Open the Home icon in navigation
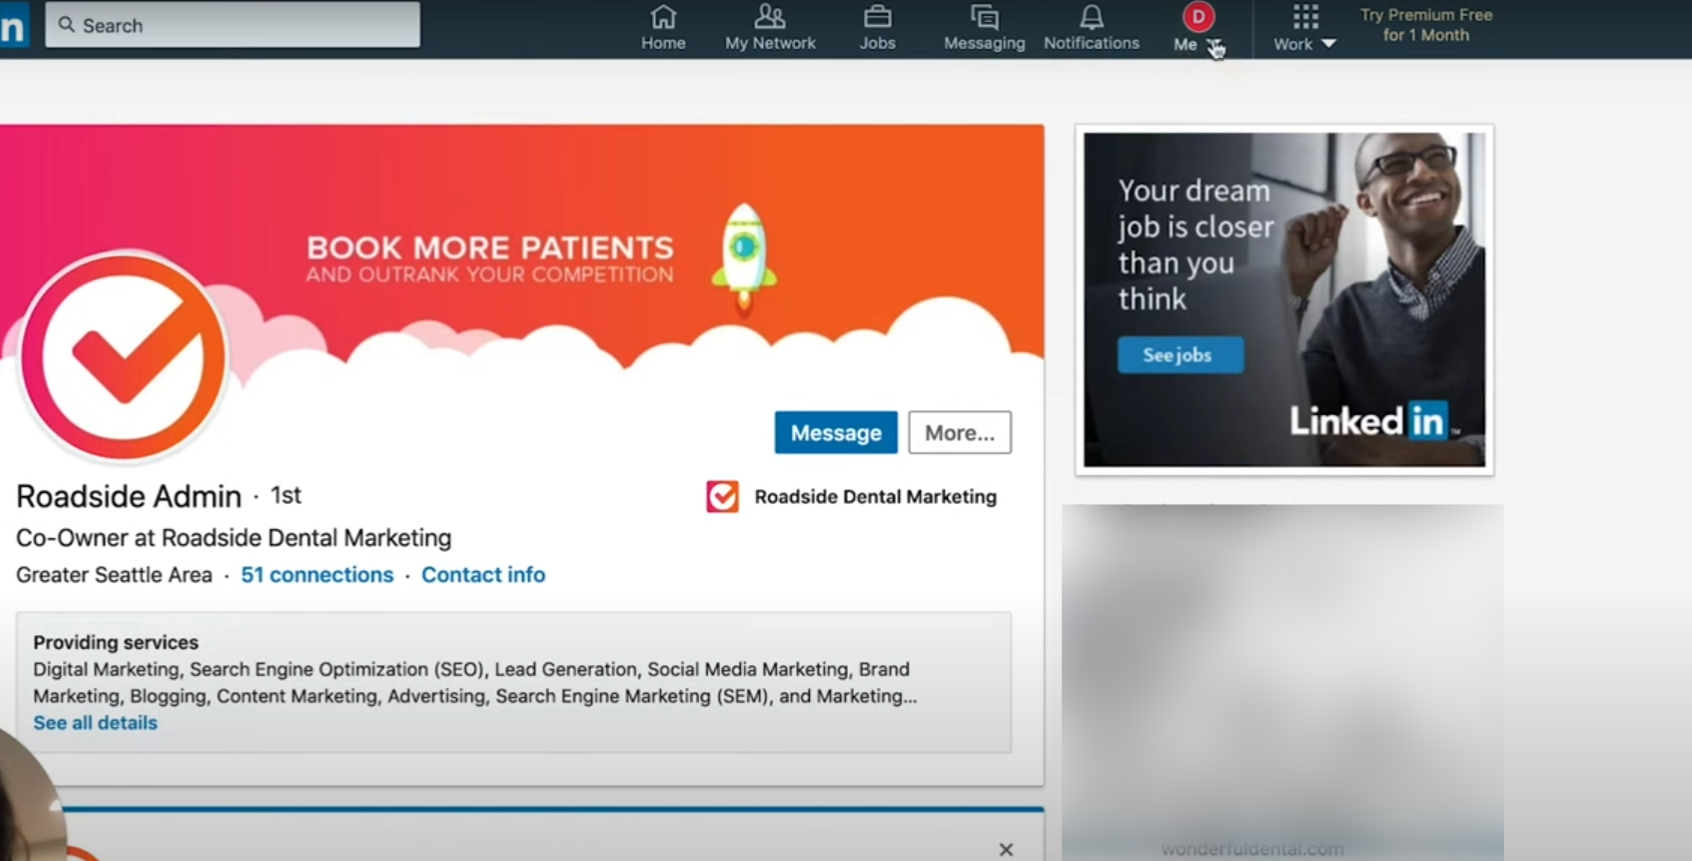Image resolution: width=1692 pixels, height=861 pixels. pyautogui.click(x=663, y=17)
